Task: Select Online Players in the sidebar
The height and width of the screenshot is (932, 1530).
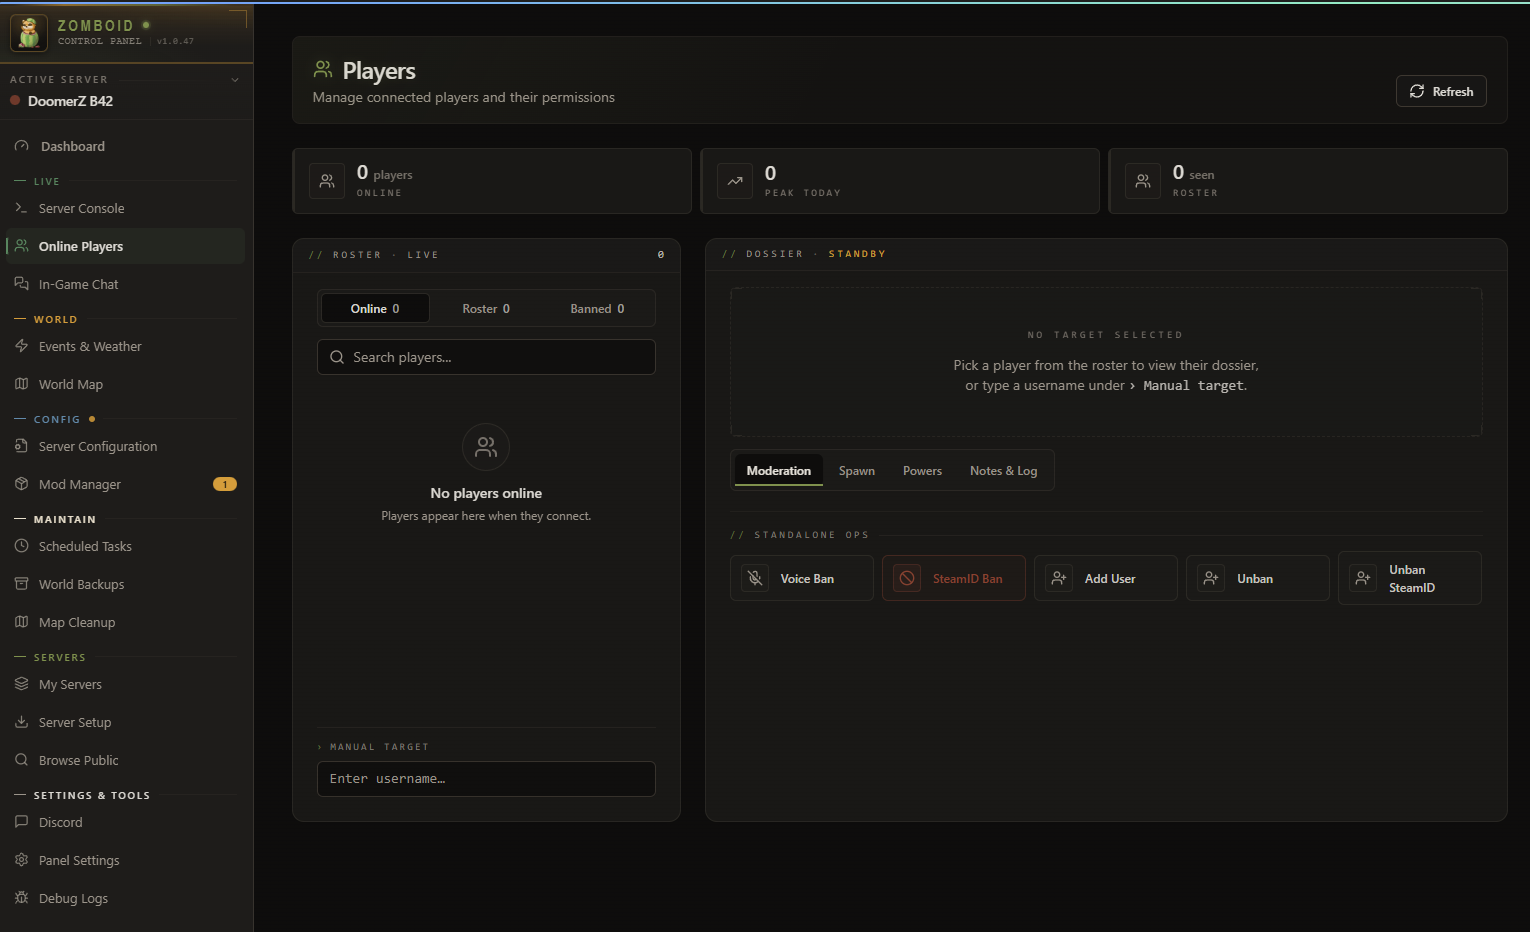Action: point(126,246)
